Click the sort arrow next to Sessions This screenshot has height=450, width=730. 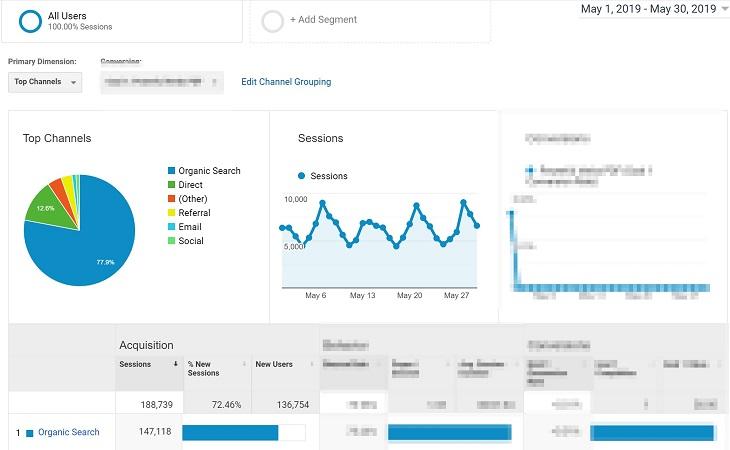tap(176, 365)
